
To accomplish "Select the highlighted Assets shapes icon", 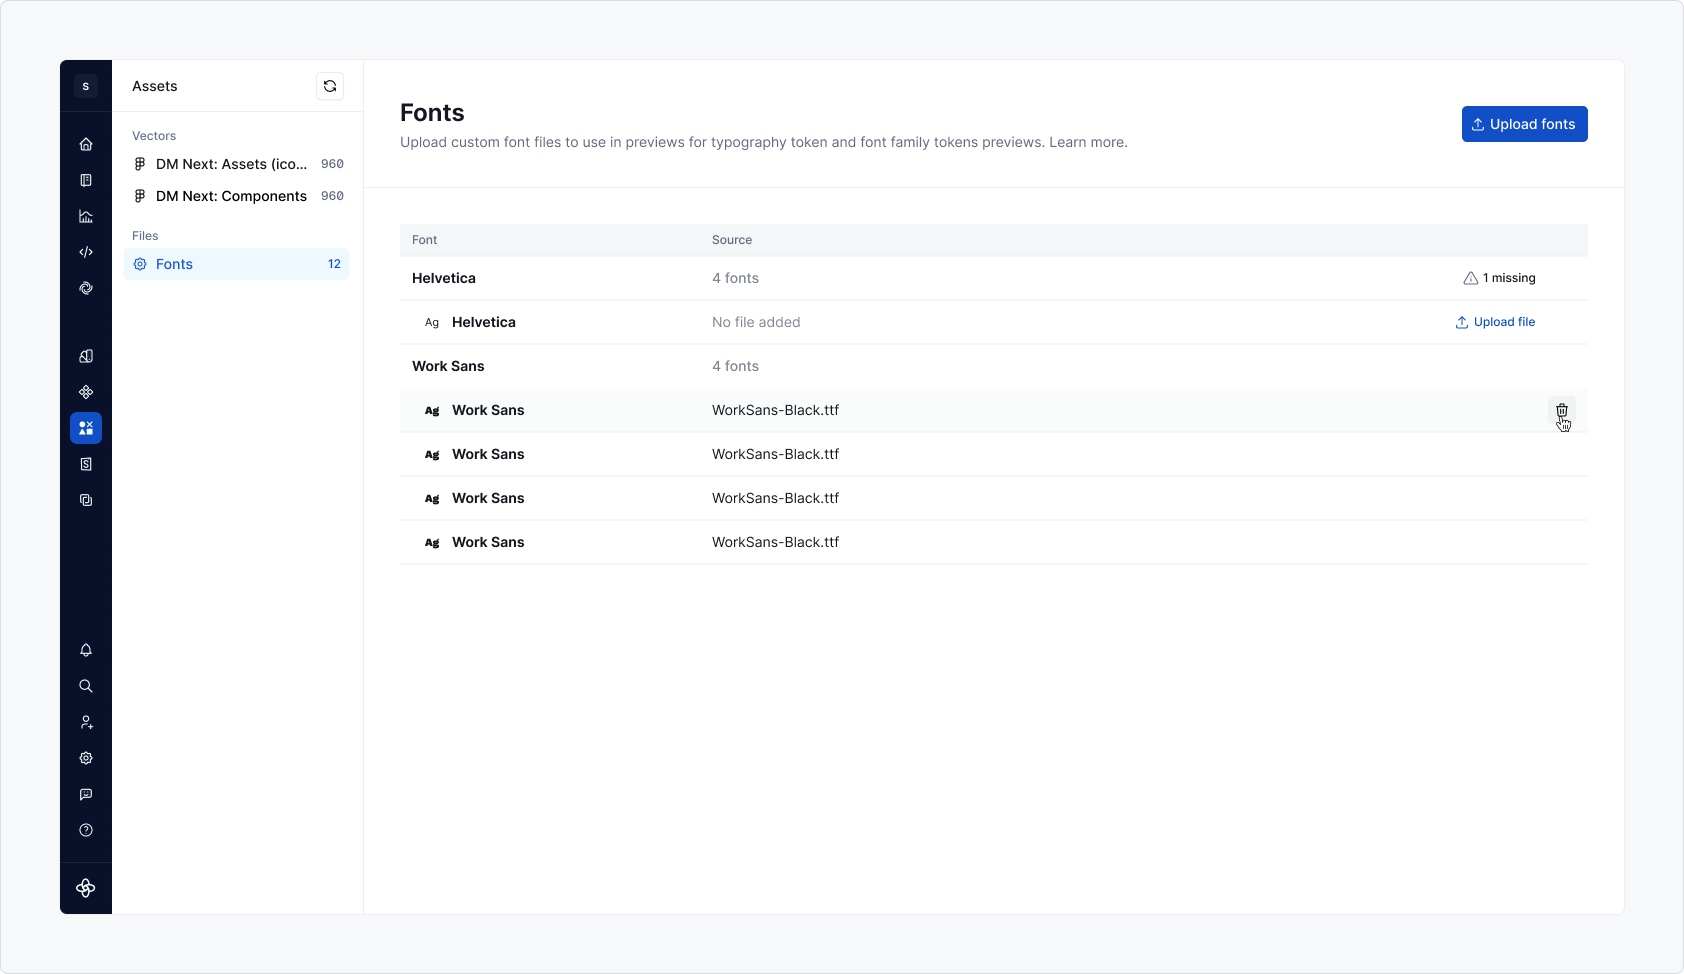I will pyautogui.click(x=86, y=428).
